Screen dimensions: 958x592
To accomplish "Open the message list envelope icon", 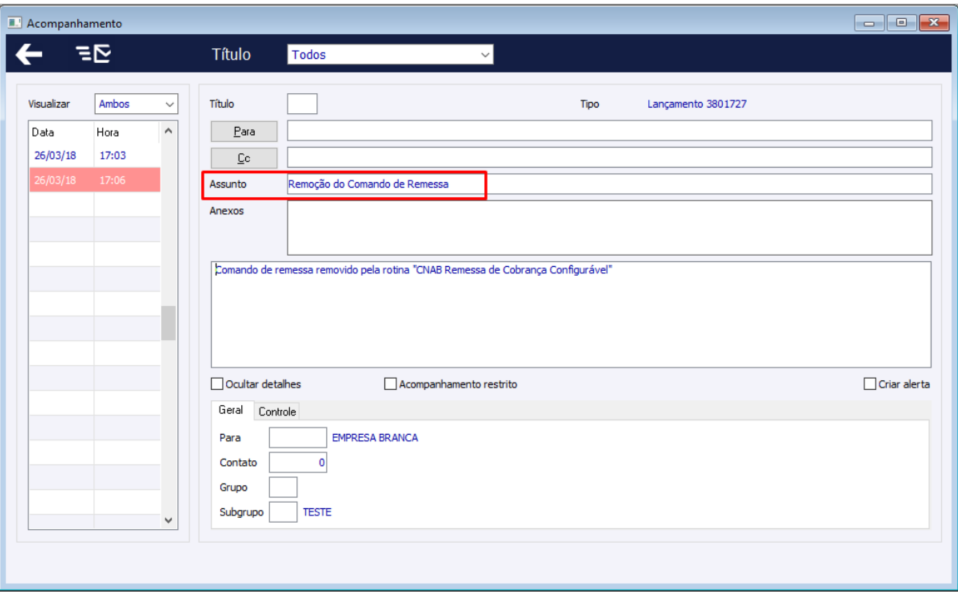I will pyautogui.click(x=93, y=54).
